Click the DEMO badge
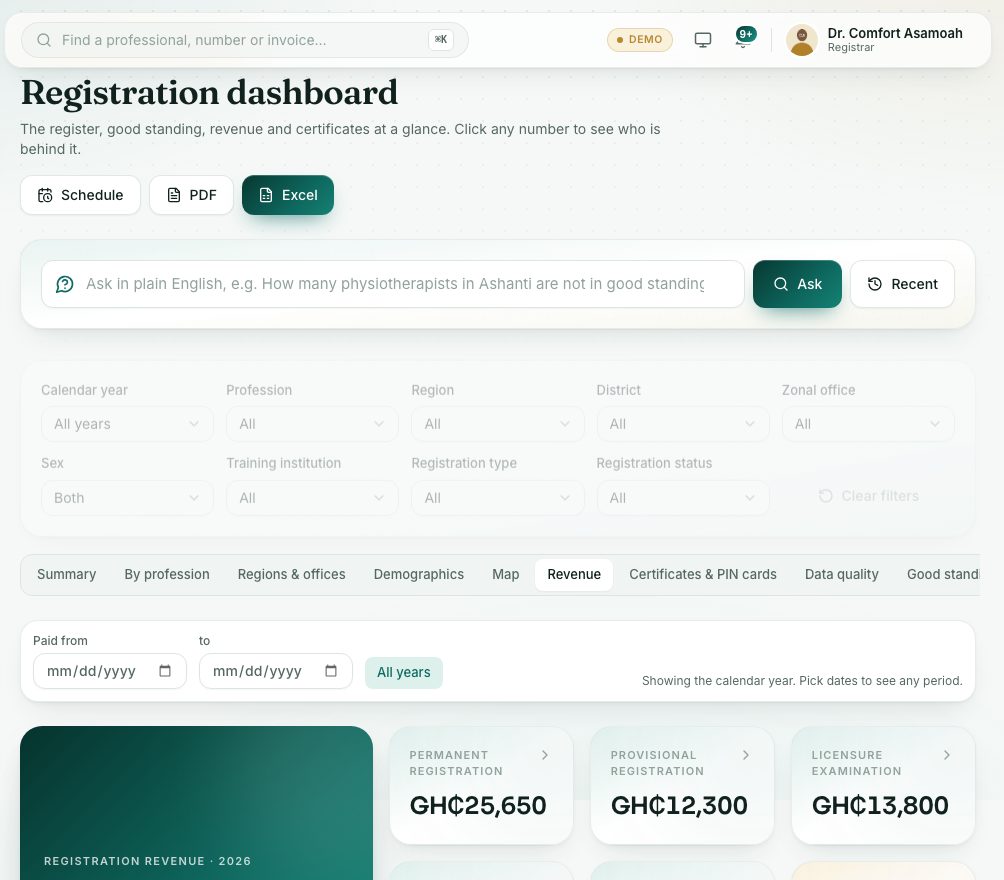1004x880 pixels. pyautogui.click(x=640, y=40)
